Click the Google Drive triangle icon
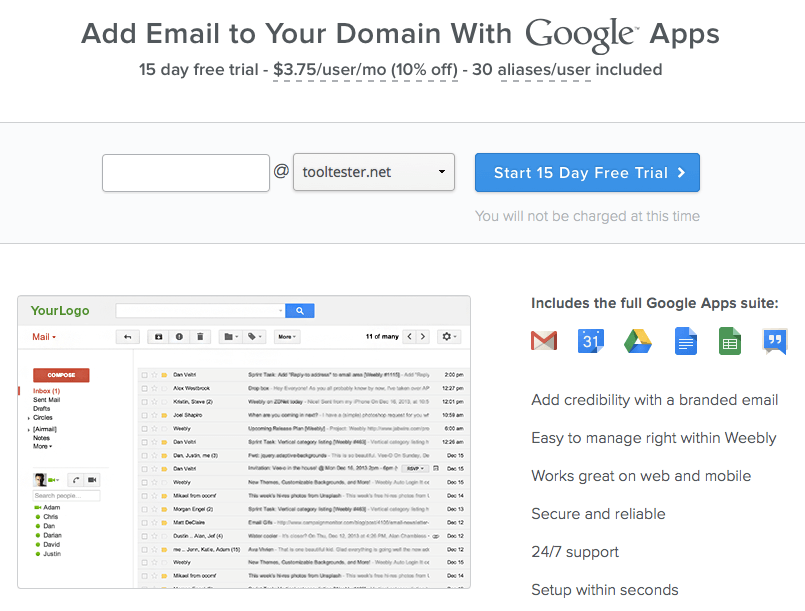Image resolution: width=805 pixels, height=611 pixels. click(638, 341)
